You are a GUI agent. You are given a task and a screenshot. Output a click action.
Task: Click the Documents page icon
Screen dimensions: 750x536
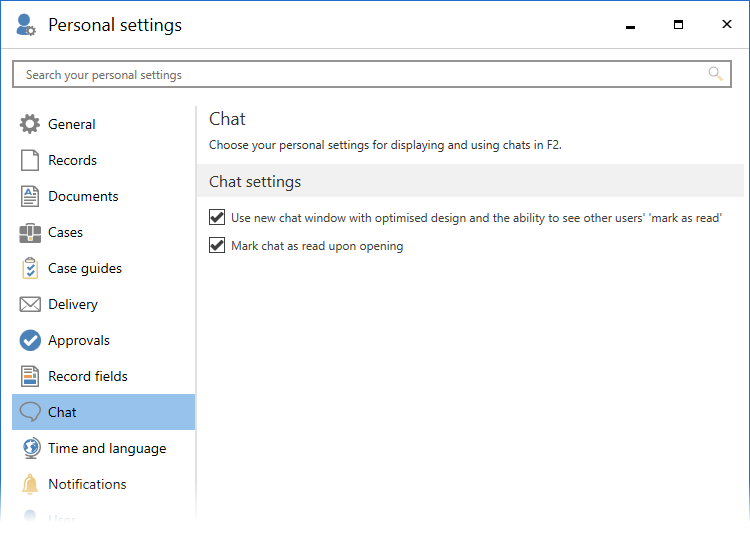click(x=30, y=196)
